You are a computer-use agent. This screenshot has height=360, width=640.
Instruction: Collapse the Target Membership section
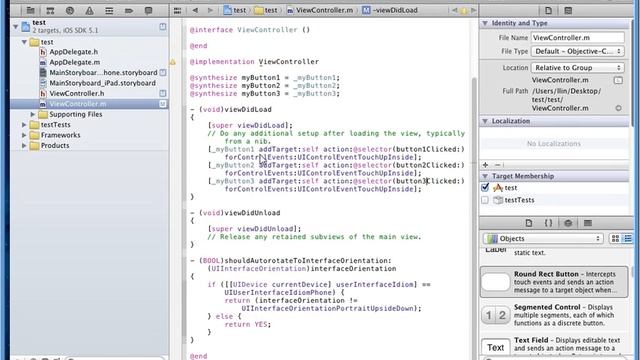pos(485,176)
